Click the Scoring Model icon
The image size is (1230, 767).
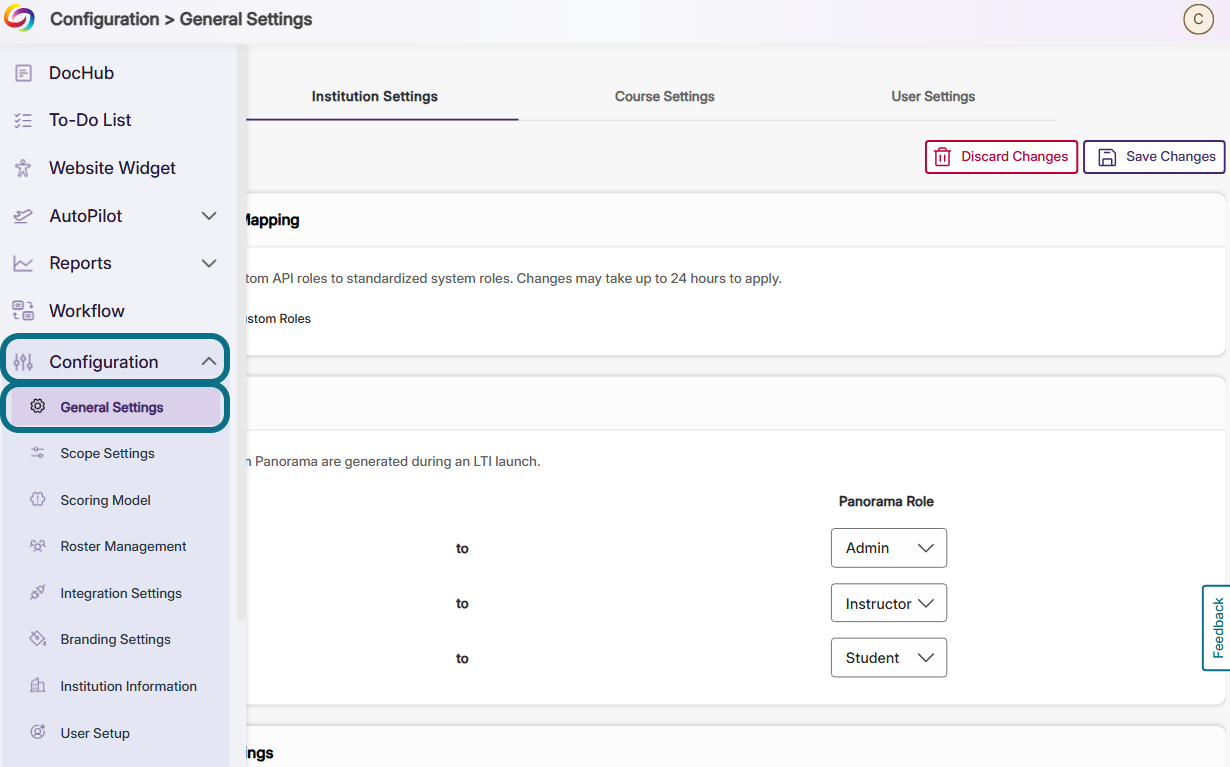38,500
